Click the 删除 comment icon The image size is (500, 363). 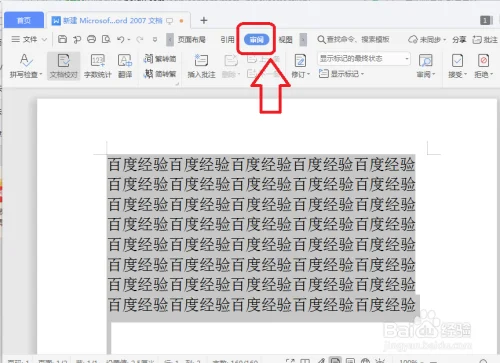231,61
